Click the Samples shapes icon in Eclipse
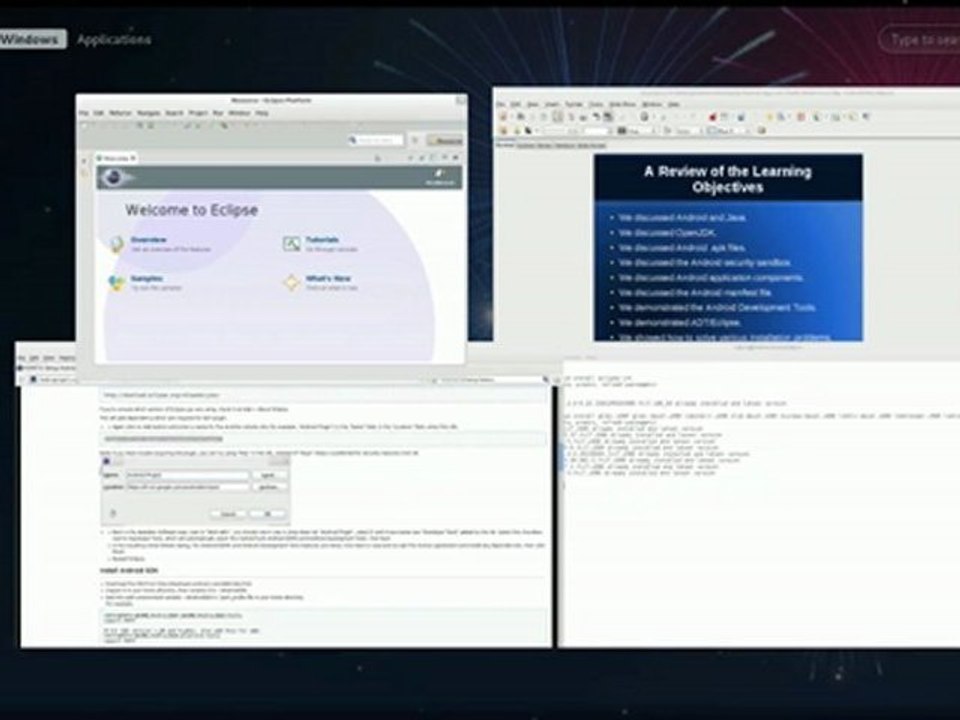960x720 pixels. click(116, 283)
